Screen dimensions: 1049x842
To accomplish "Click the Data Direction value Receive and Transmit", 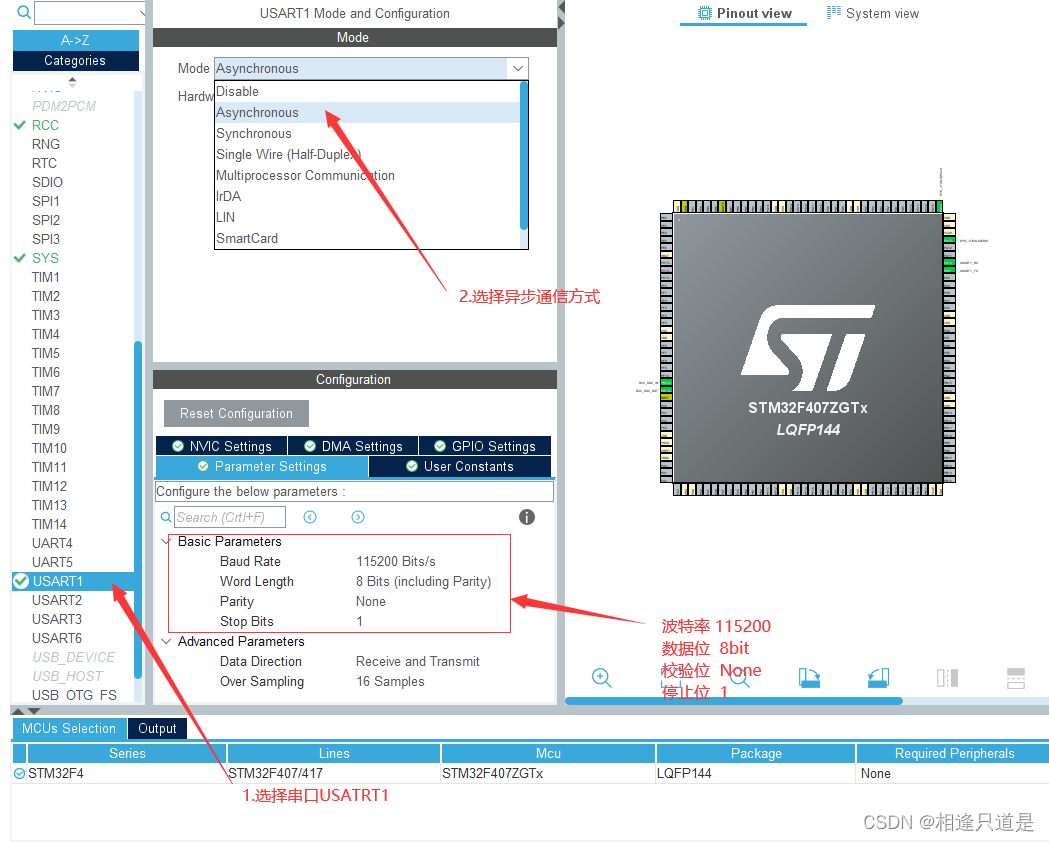I will click(417, 661).
